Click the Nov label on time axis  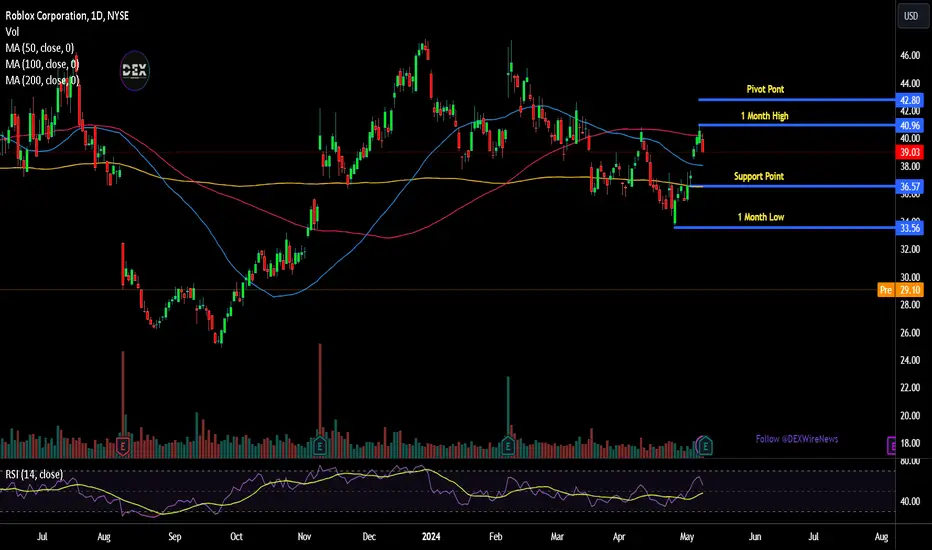point(304,536)
